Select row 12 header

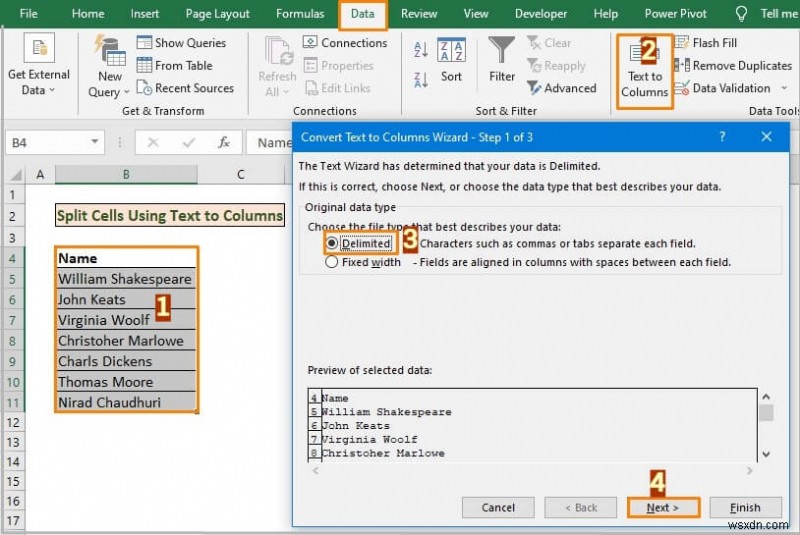(x=13, y=422)
